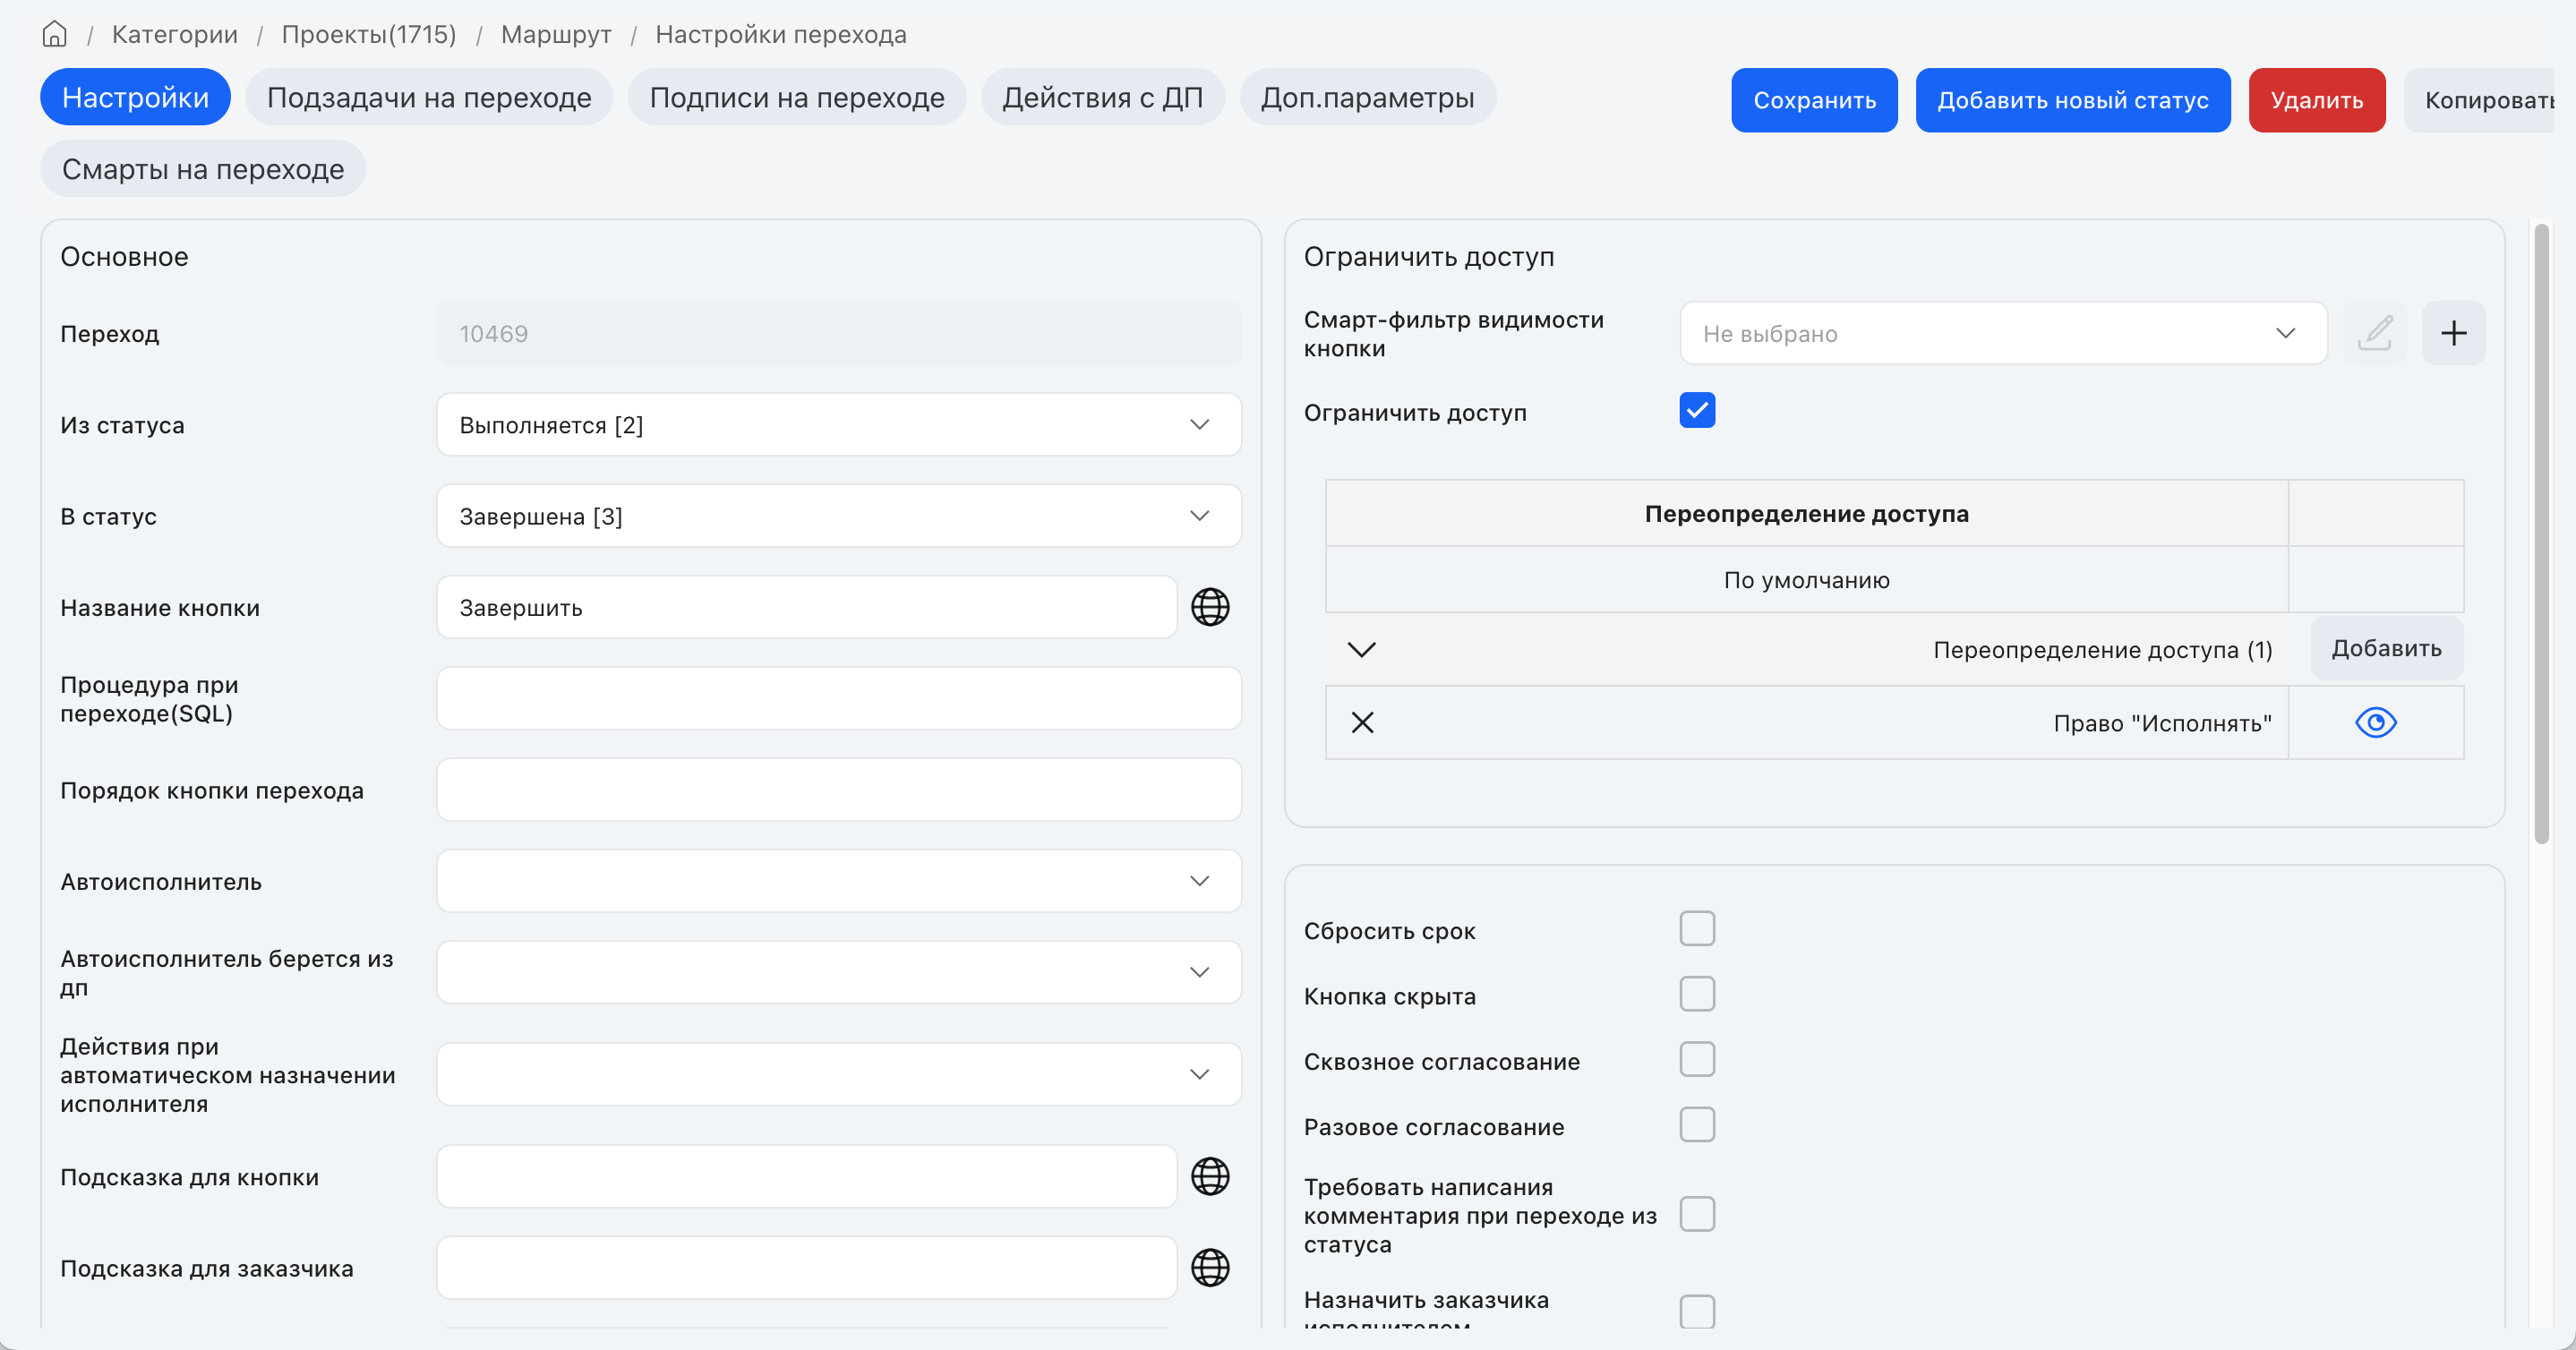Check Требовать написания комментария checkbox
This screenshot has height=1350, width=2576.
[x=1697, y=1214]
